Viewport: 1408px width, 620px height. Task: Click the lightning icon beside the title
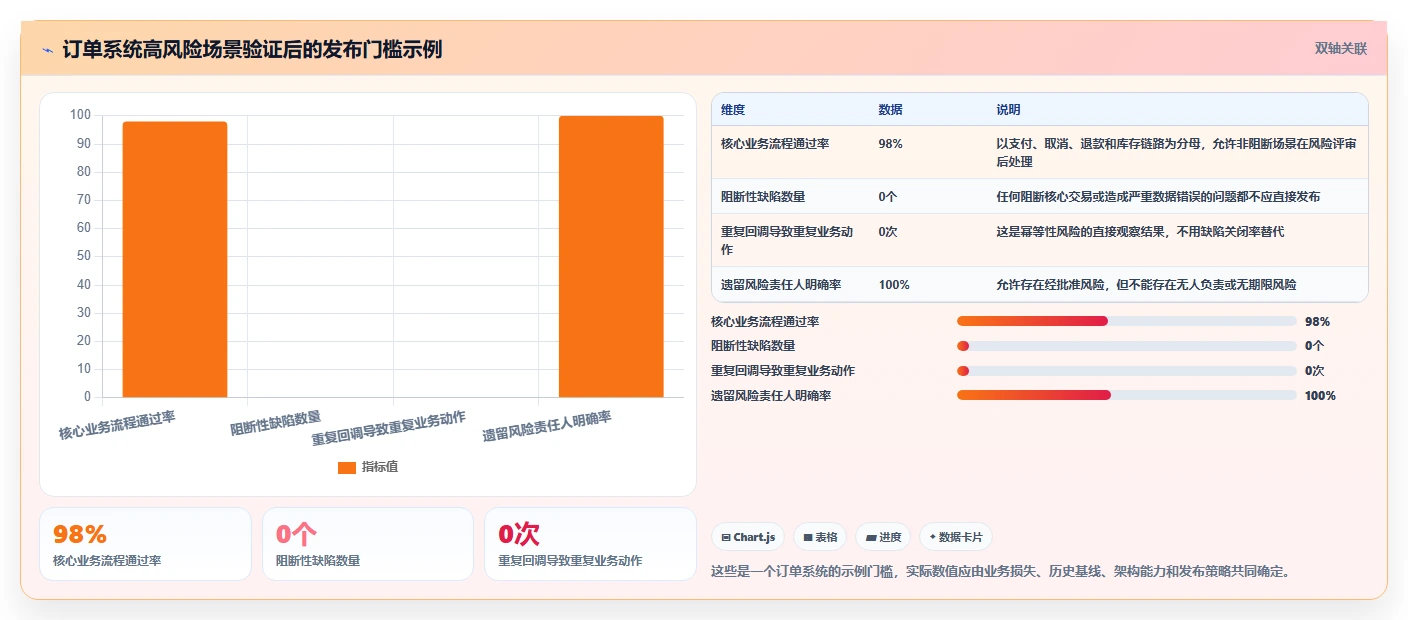click(47, 50)
